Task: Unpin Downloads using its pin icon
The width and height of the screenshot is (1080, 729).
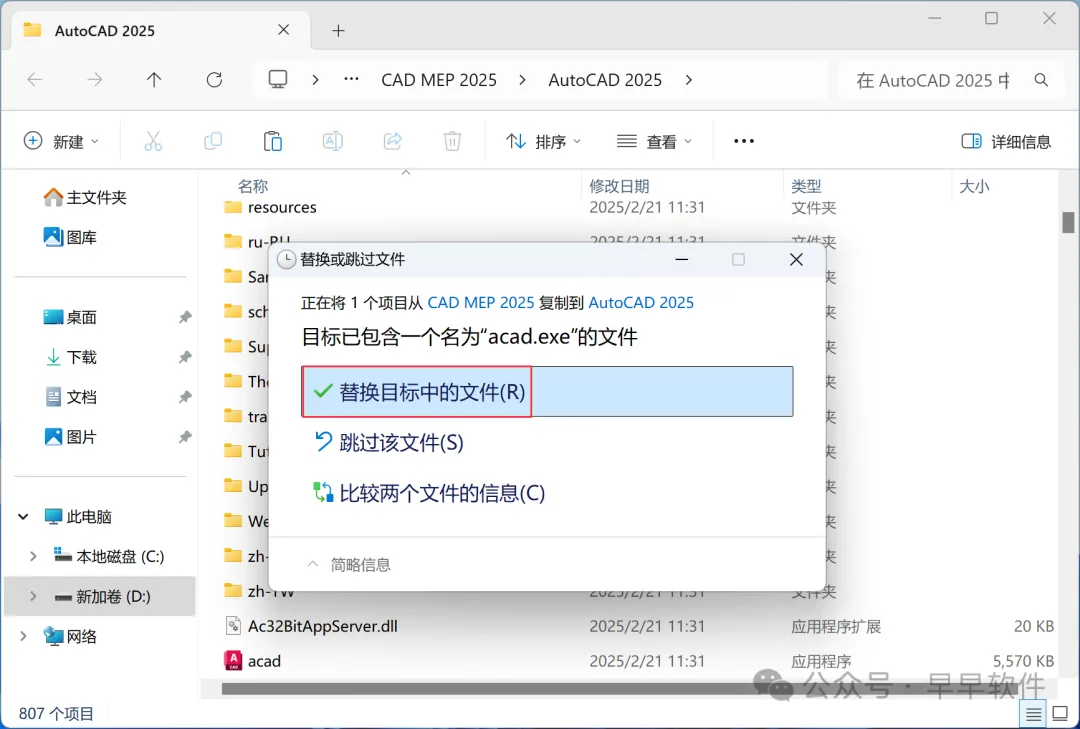Action: pos(185,357)
